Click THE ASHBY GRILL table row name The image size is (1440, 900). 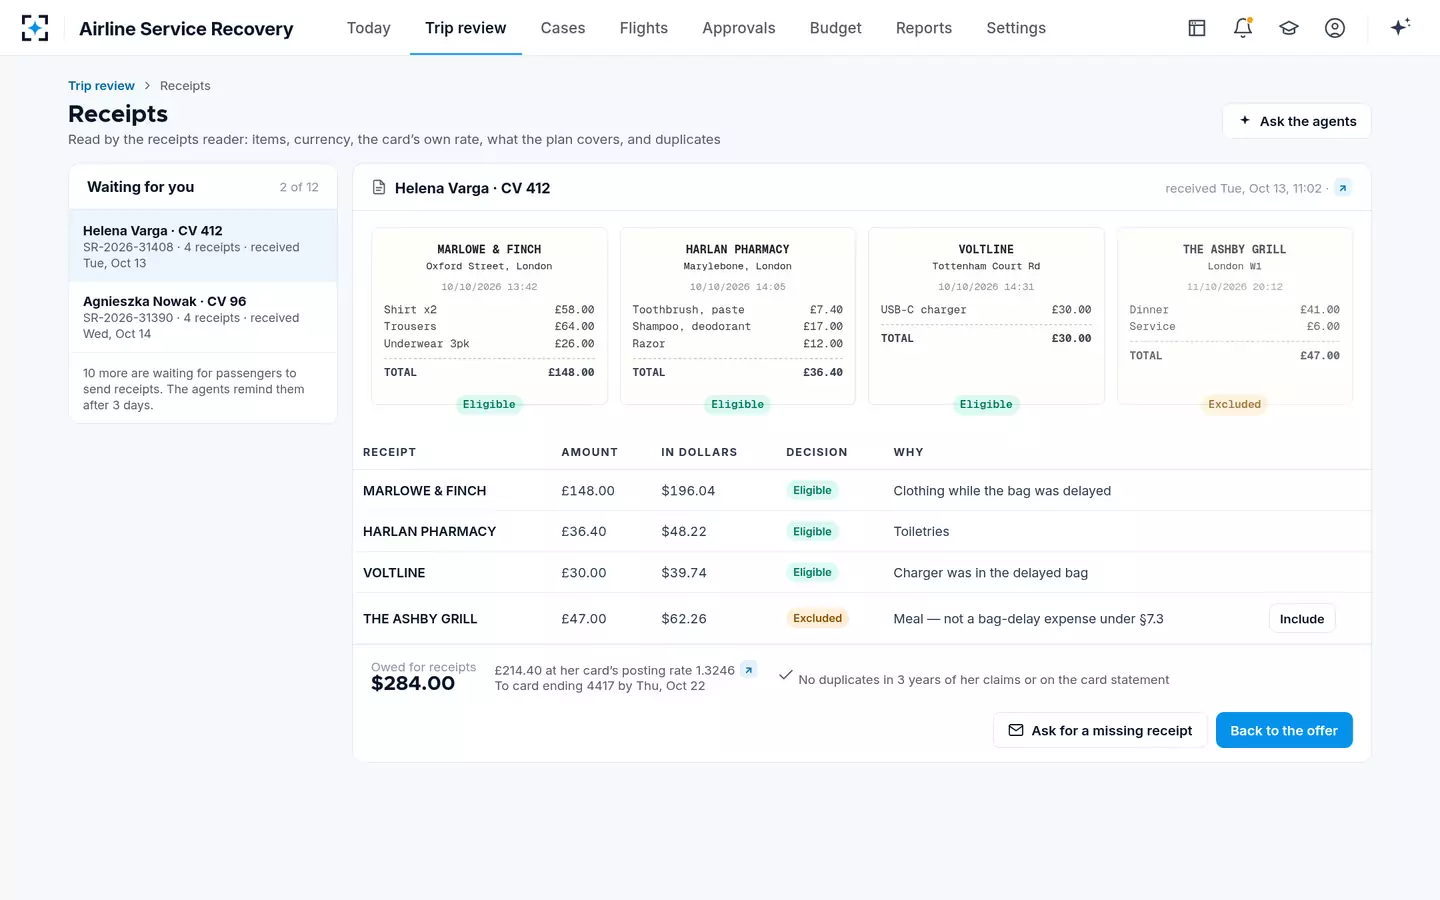pyautogui.click(x=420, y=619)
